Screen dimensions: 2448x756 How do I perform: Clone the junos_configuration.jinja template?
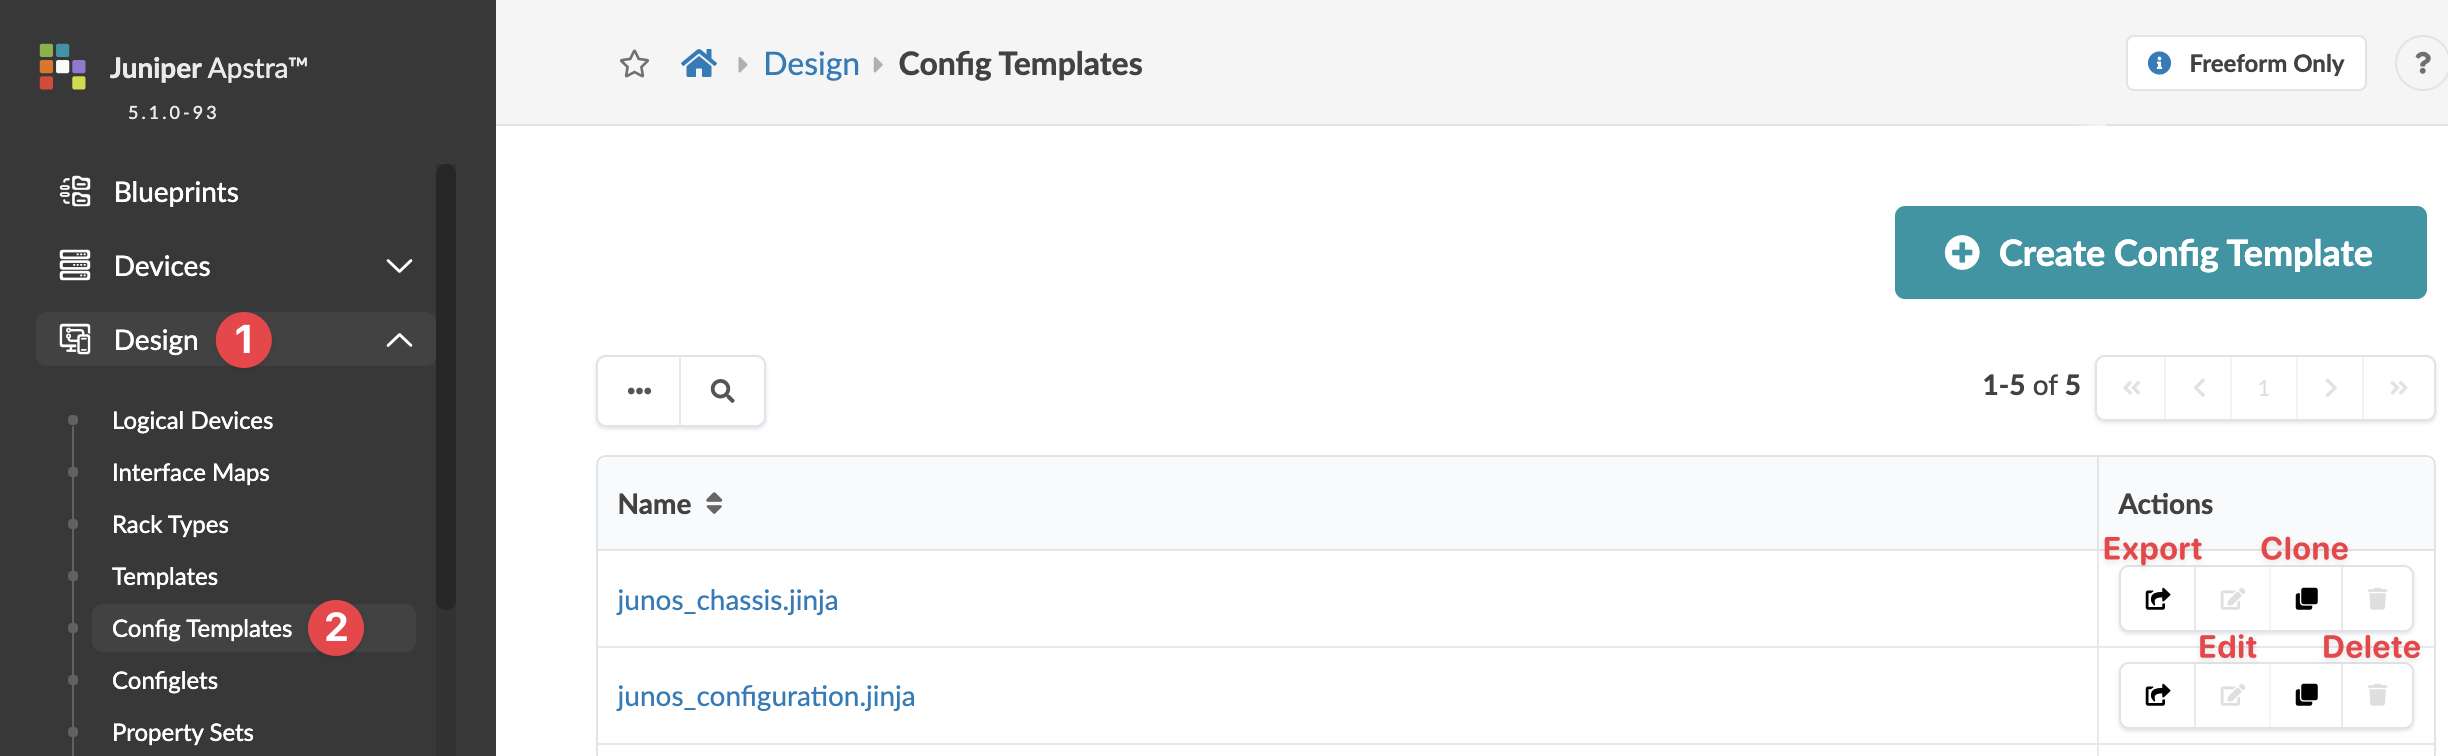(x=2306, y=695)
